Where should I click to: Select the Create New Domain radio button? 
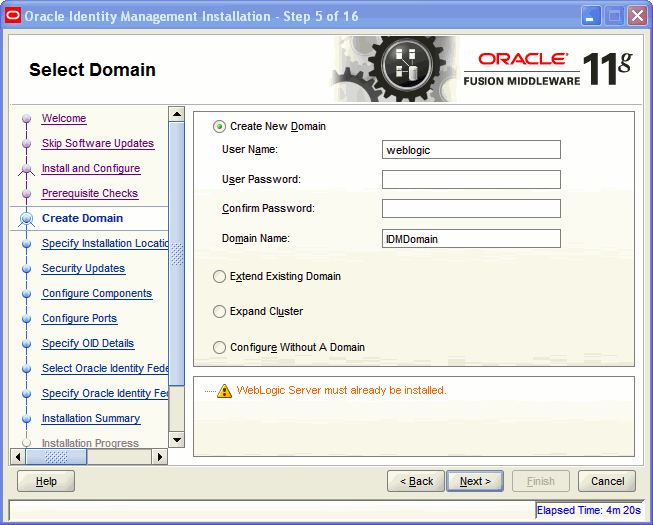[x=219, y=126]
